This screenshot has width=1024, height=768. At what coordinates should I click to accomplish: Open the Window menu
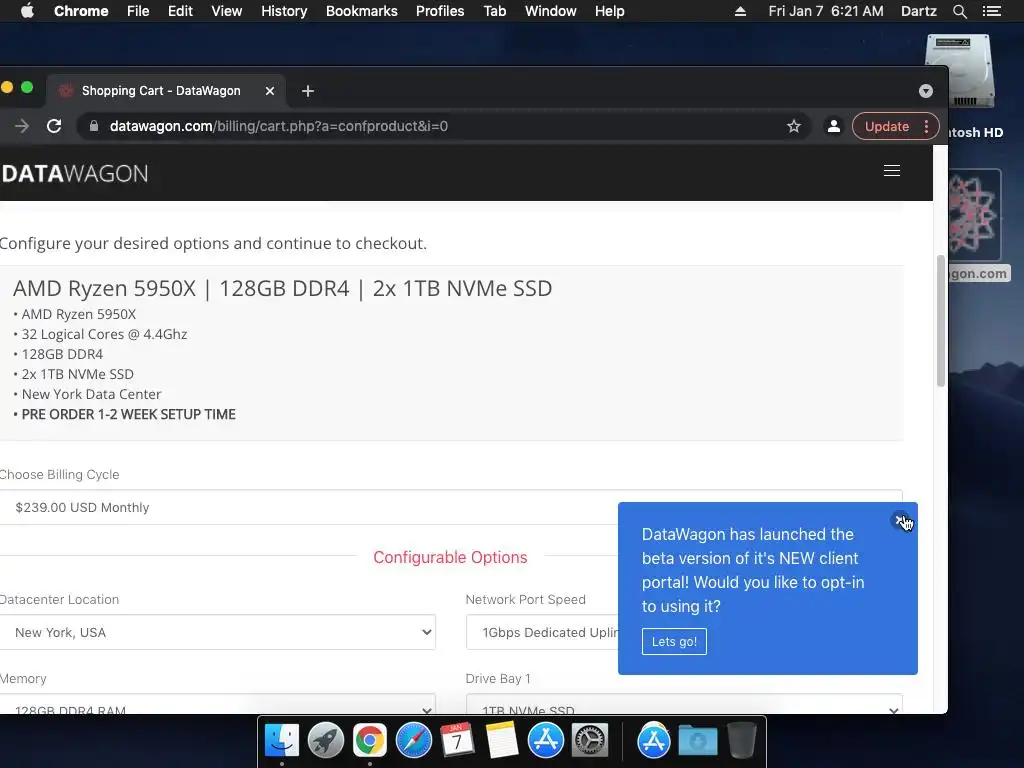click(x=551, y=11)
